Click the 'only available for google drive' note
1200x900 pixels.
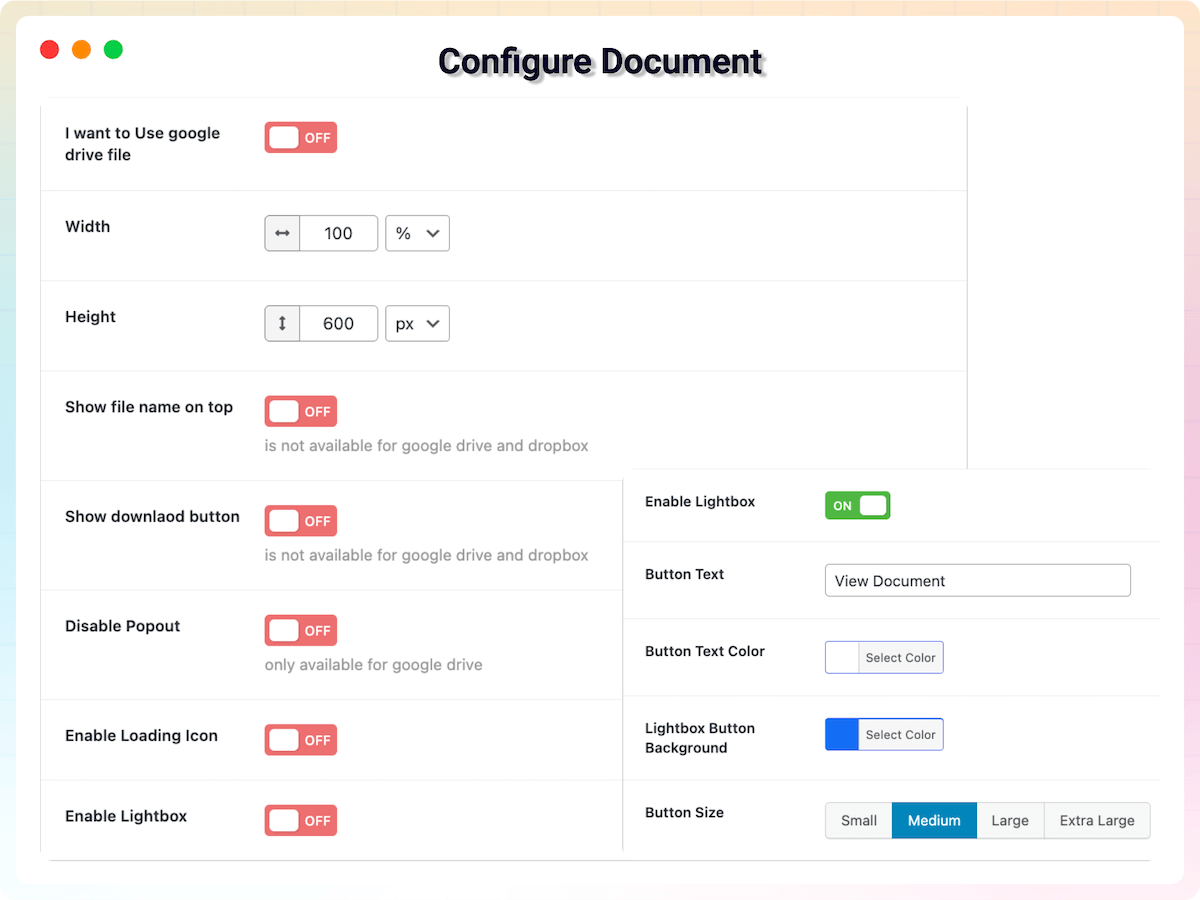coord(374,665)
